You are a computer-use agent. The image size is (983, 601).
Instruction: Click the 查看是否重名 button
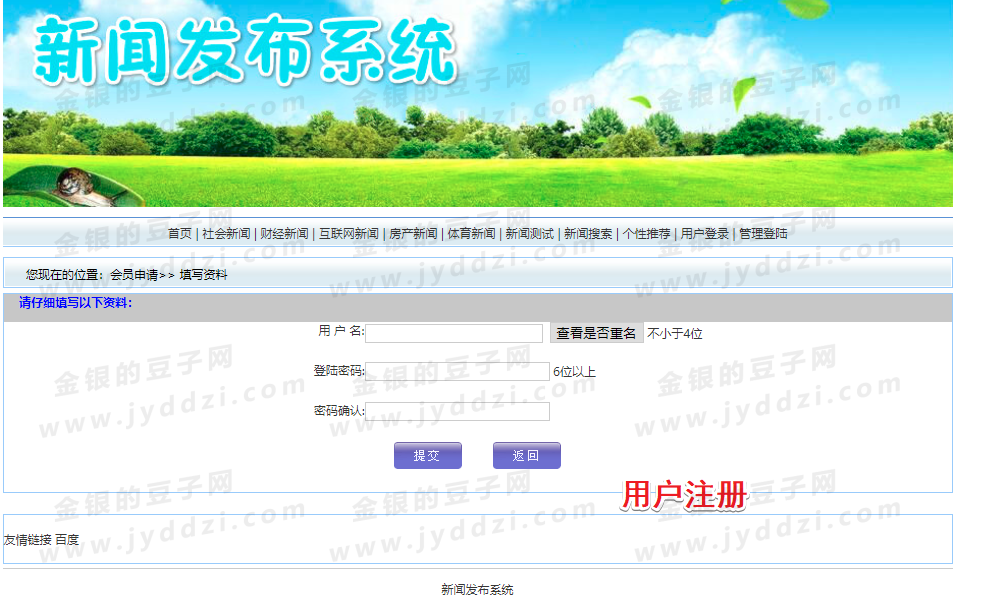596,333
